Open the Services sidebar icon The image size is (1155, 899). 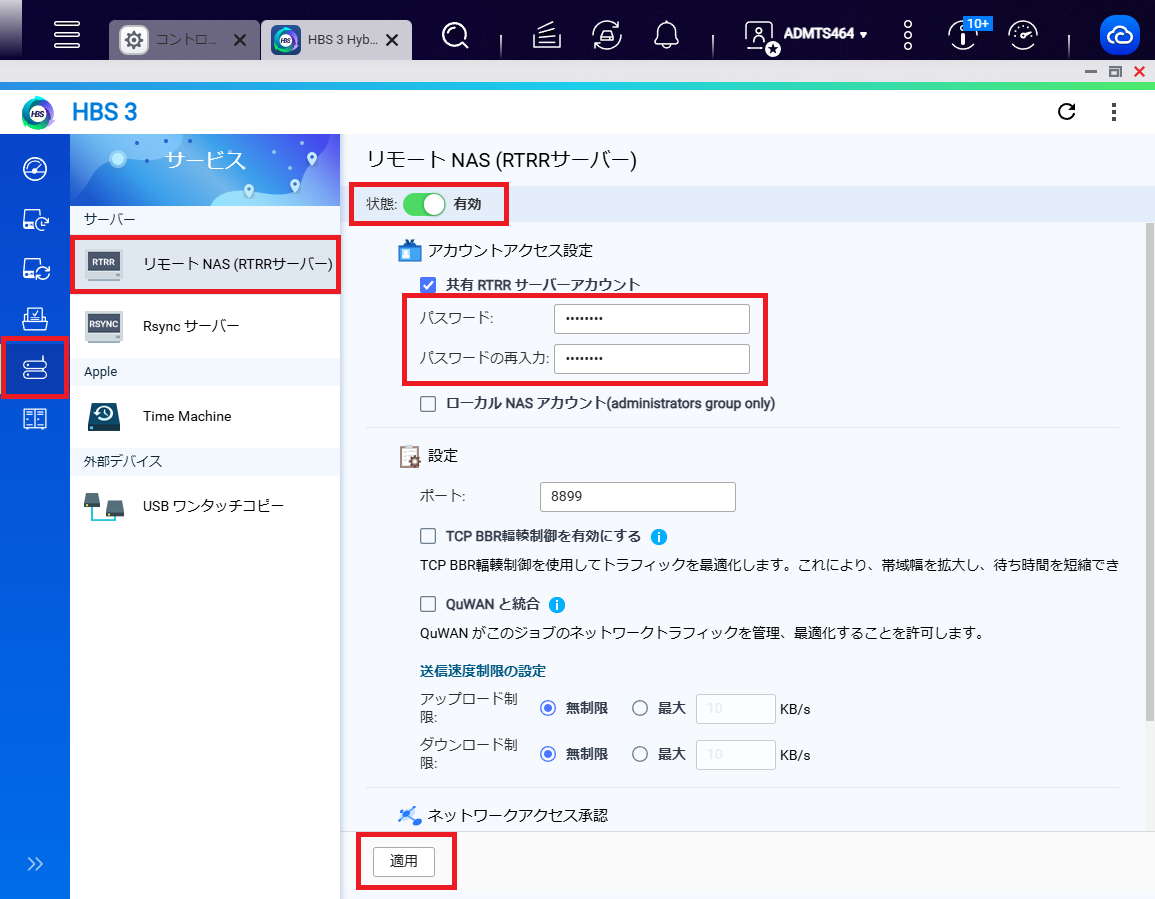pos(35,368)
